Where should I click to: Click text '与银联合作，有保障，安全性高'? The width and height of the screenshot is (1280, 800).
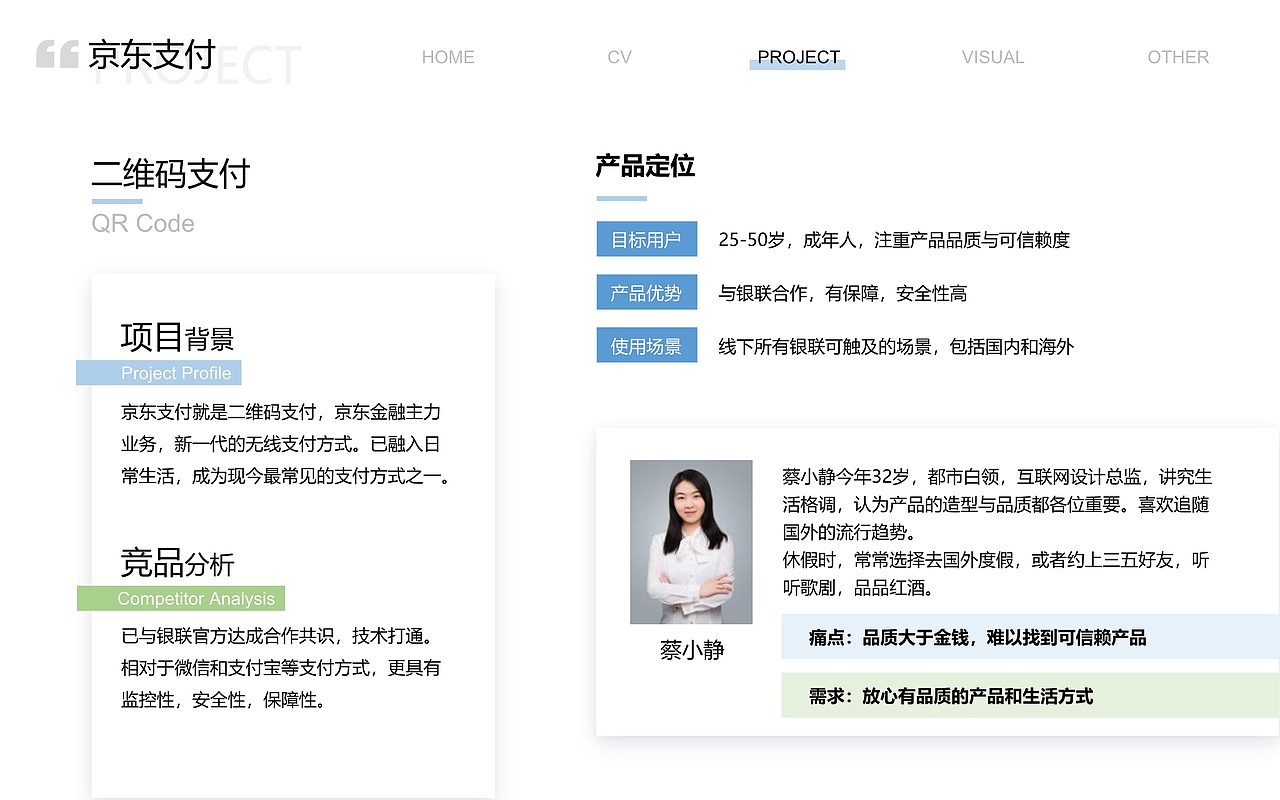pyautogui.click(x=843, y=293)
